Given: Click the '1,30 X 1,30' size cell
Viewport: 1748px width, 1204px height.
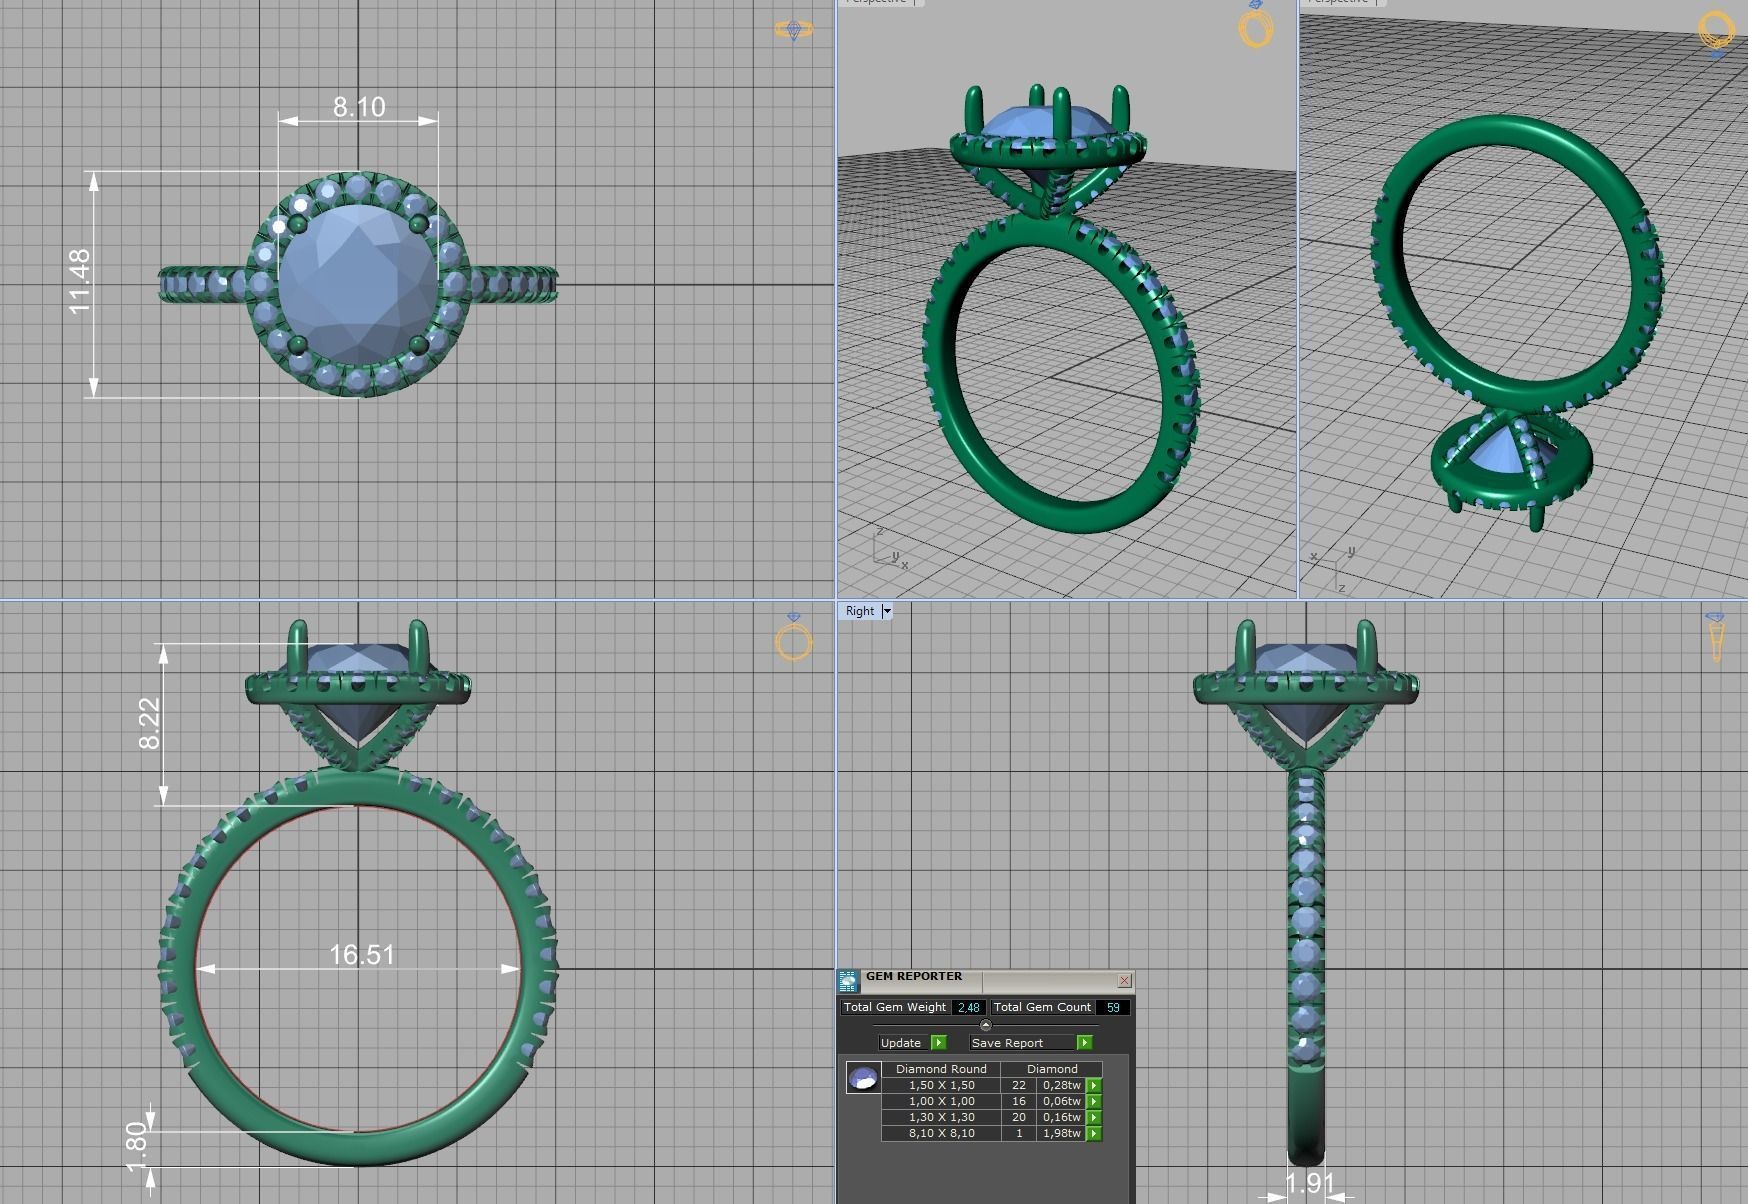Looking at the screenshot, I should pos(941,1117).
